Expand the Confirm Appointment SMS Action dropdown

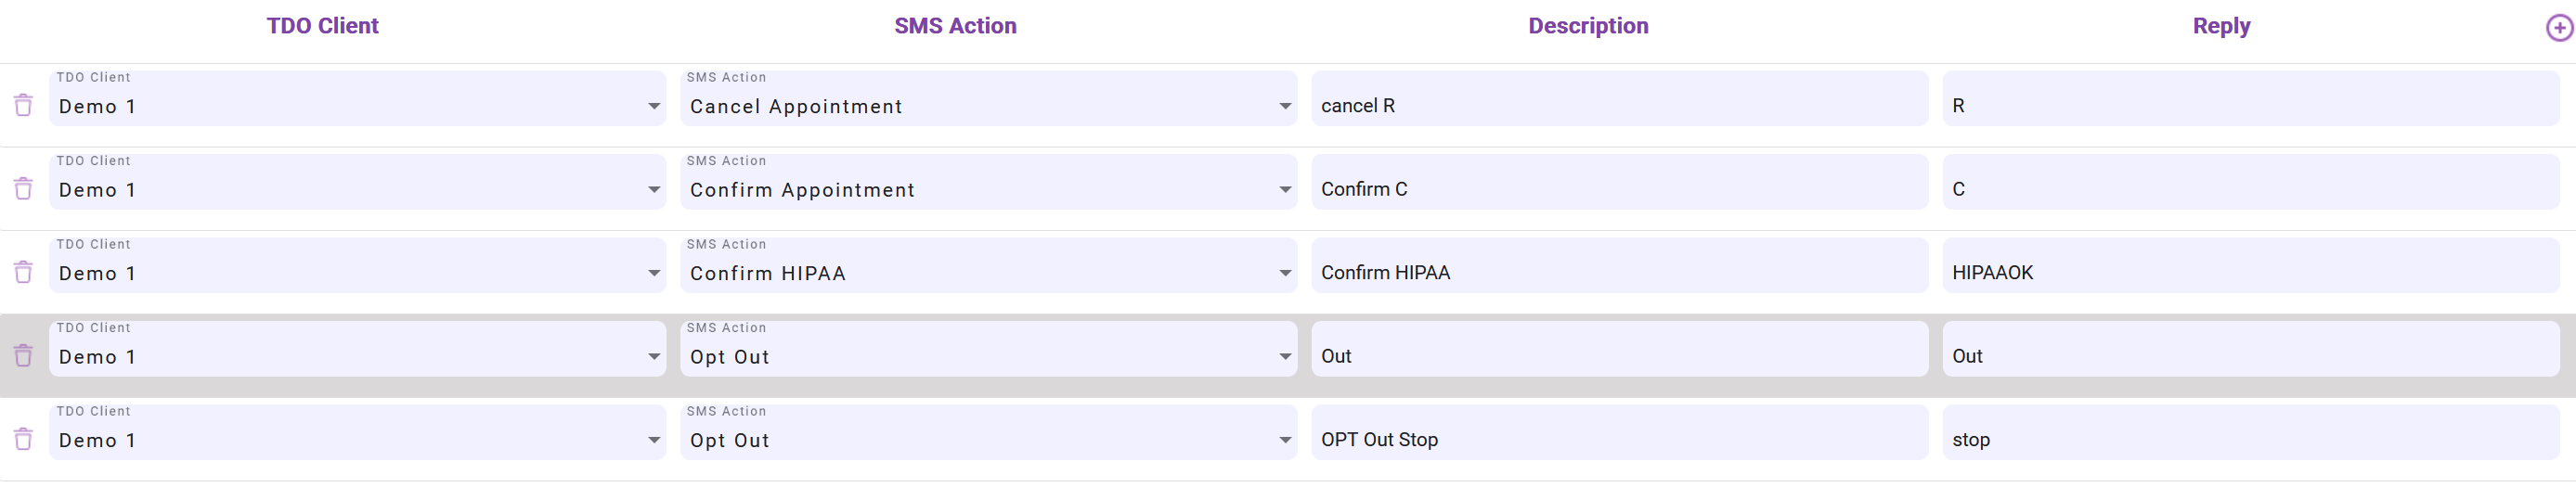(987, 189)
